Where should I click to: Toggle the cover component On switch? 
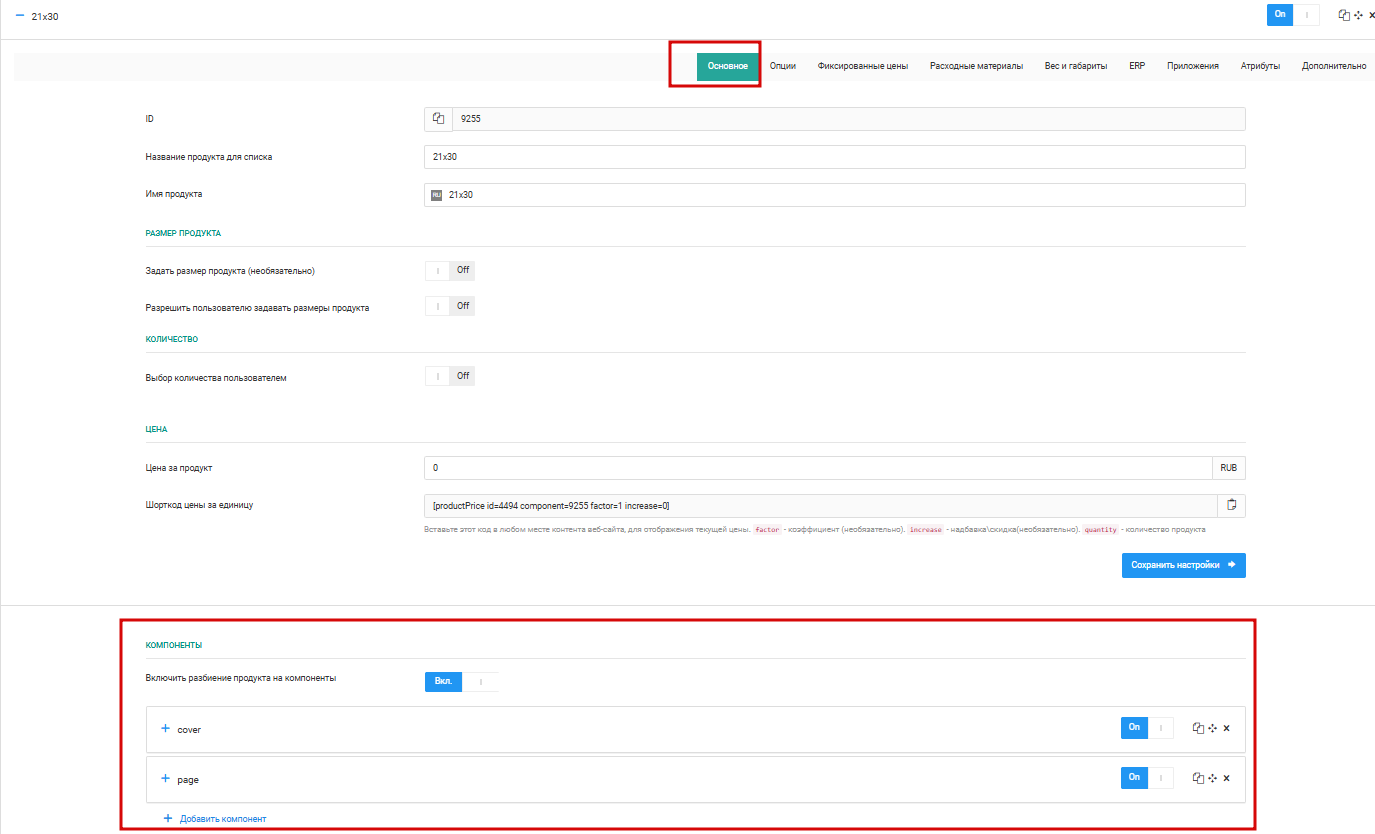(x=1147, y=728)
